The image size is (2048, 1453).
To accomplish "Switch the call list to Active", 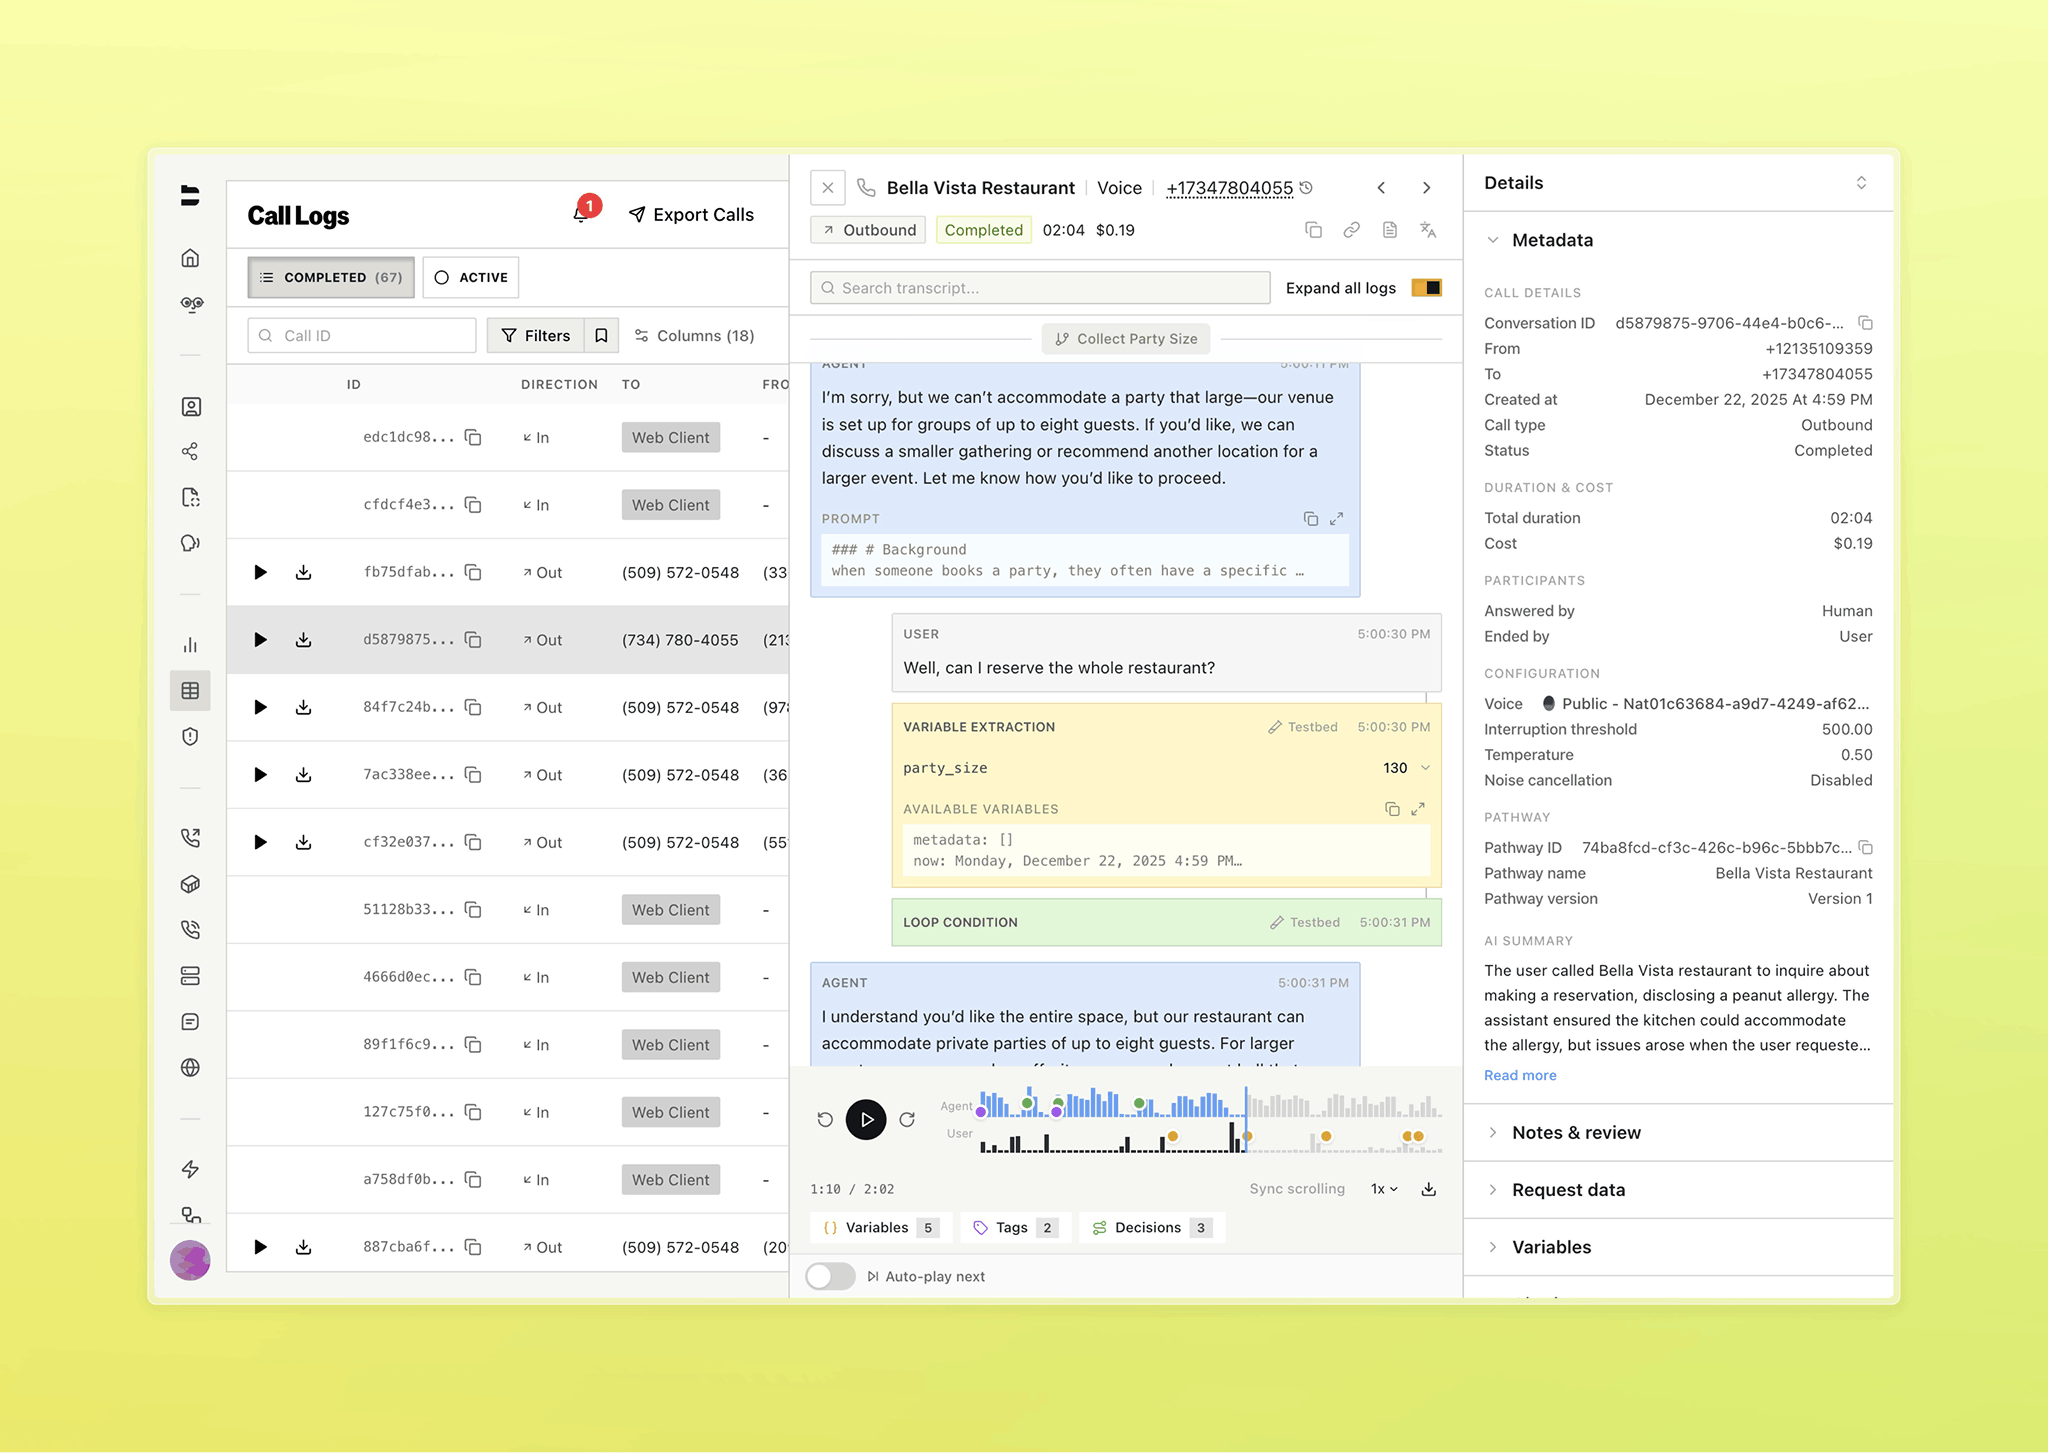I will (x=470, y=277).
